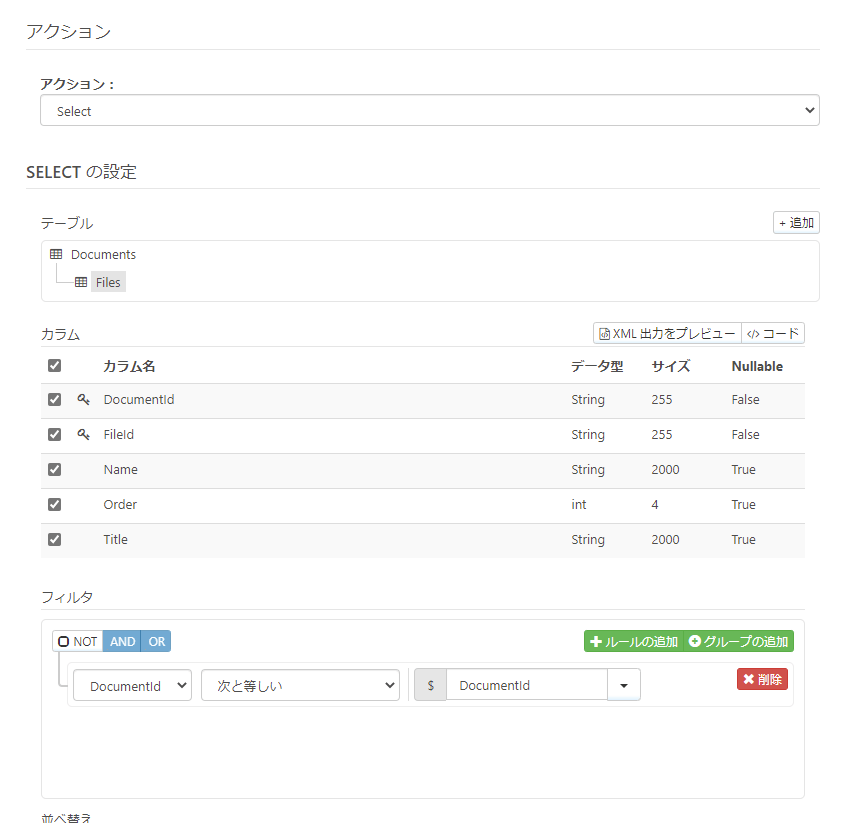844x823 pixels.
Task: Click the 追加 button above the table tree
Action: pos(796,222)
